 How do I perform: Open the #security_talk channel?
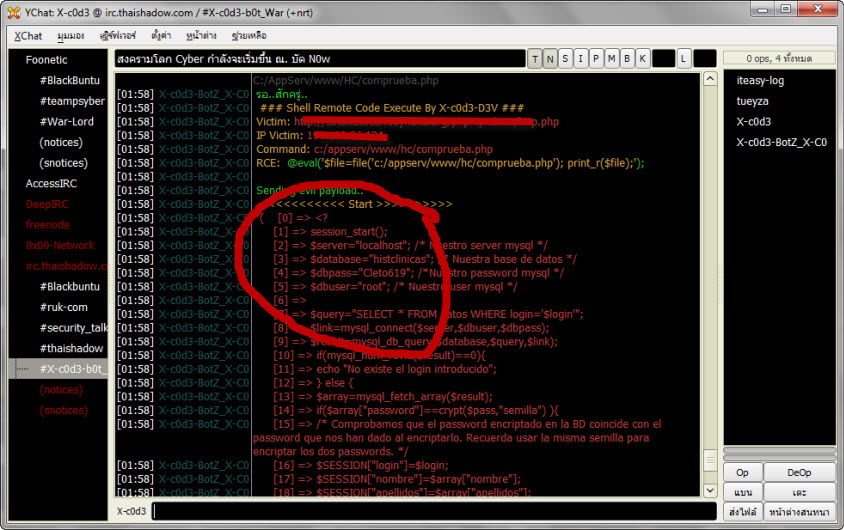(73, 328)
